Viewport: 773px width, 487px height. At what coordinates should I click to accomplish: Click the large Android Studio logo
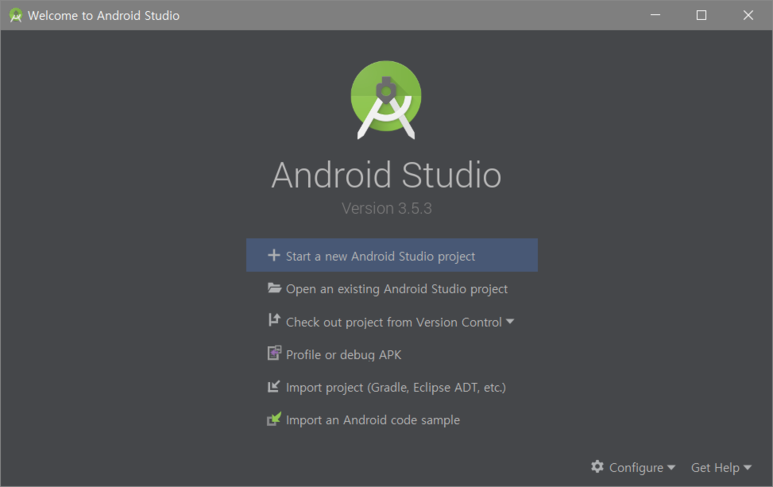(386, 100)
